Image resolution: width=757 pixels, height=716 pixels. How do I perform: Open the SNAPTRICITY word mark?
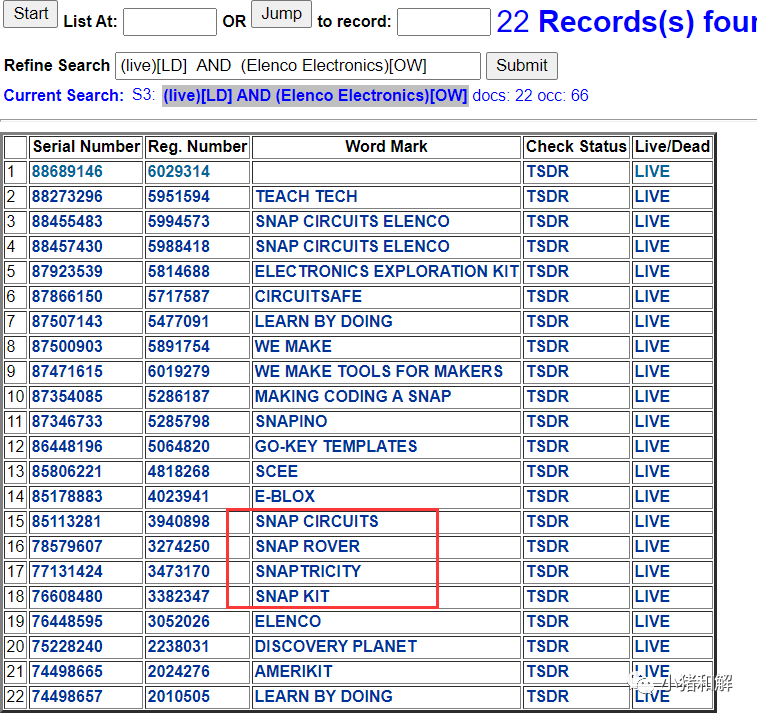point(308,572)
